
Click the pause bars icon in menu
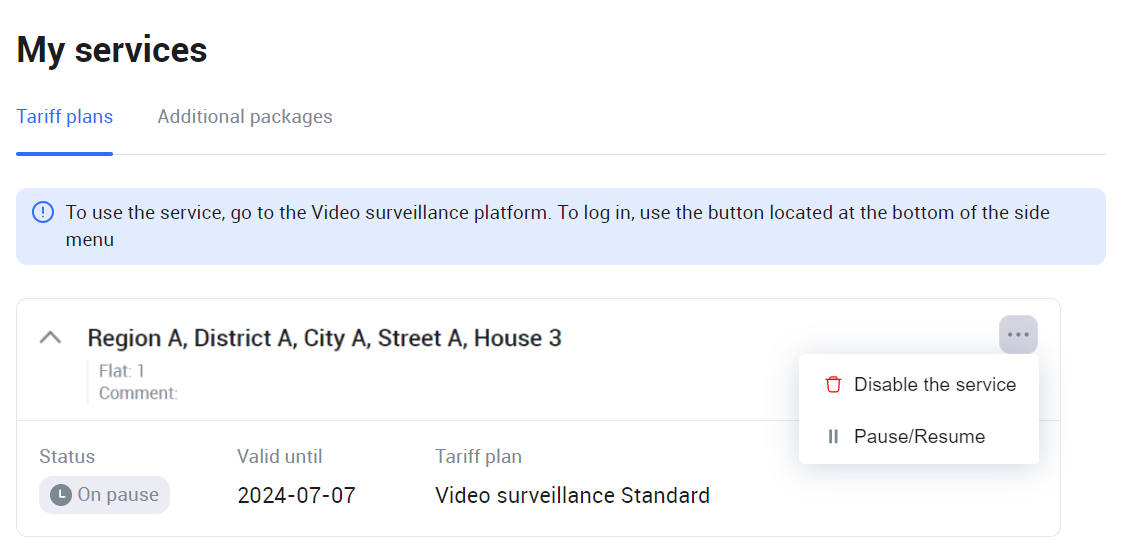coord(833,437)
